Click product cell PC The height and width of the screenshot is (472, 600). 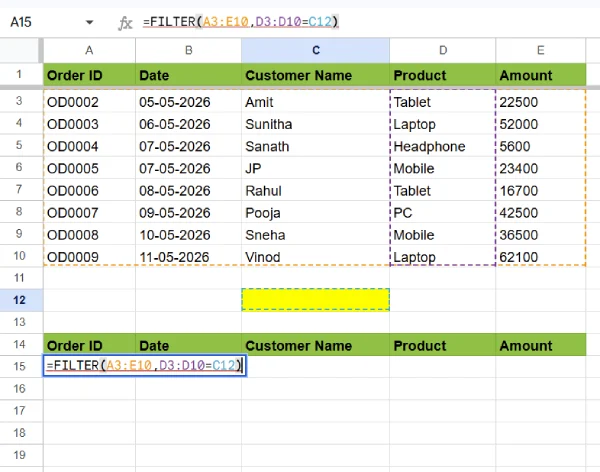pos(443,213)
